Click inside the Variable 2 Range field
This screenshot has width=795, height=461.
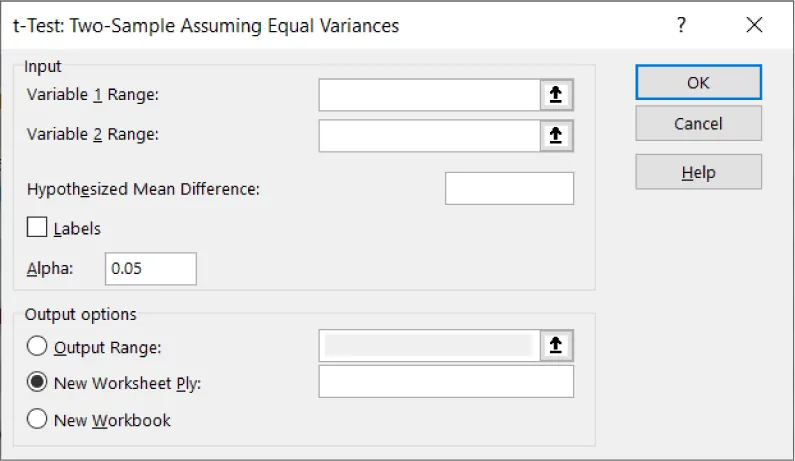(430, 135)
